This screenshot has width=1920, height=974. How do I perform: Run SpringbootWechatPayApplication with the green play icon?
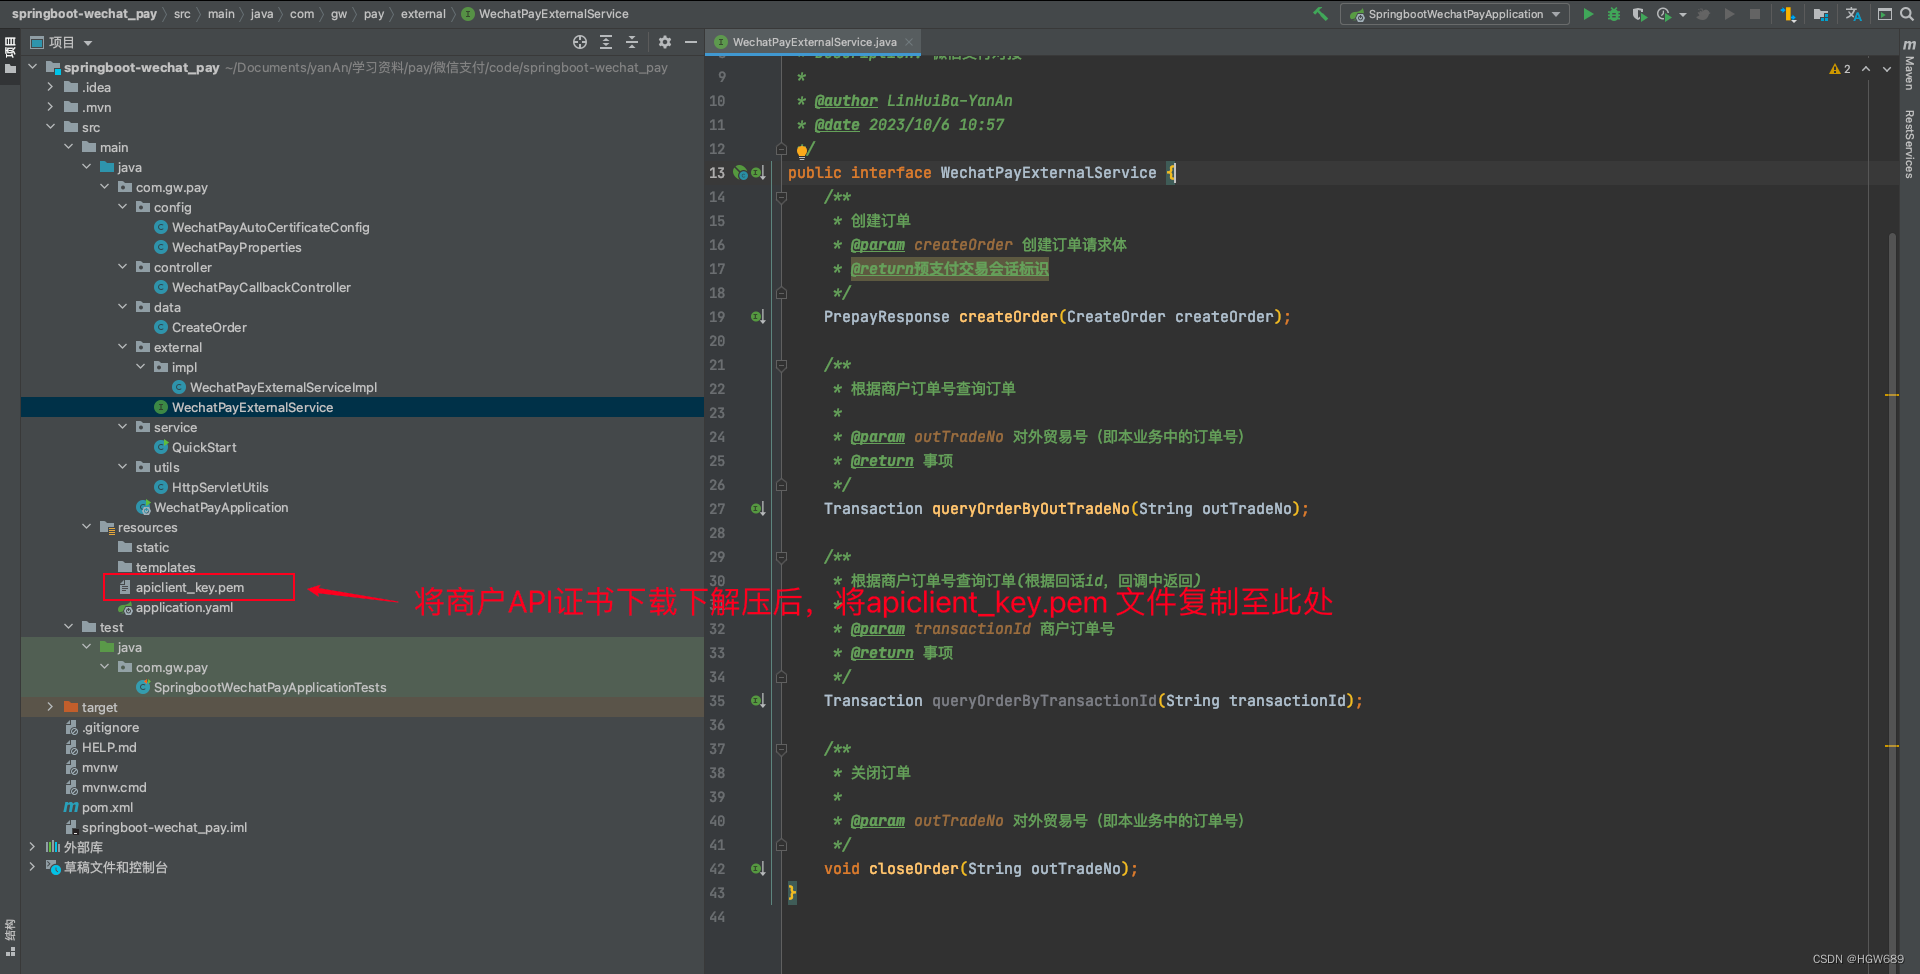click(x=1588, y=14)
